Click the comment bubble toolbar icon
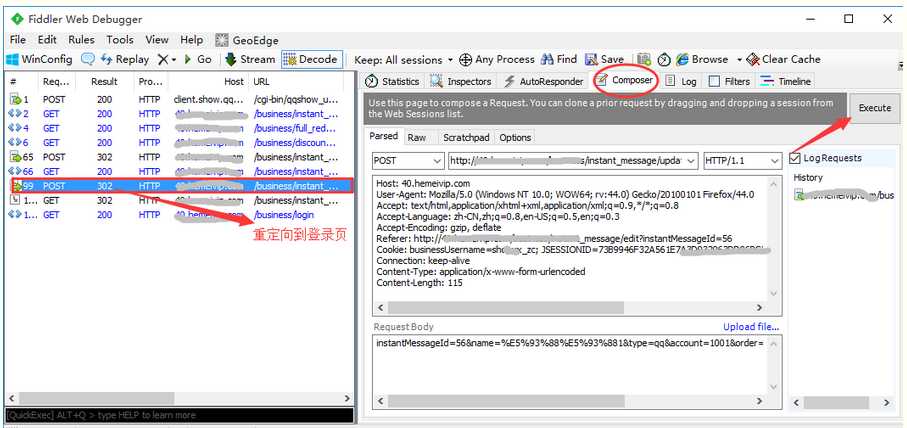 [x=87, y=59]
